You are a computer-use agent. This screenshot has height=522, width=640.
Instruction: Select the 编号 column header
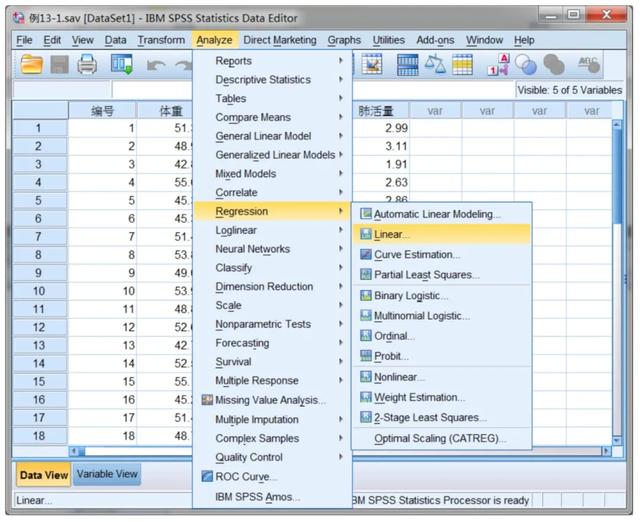tap(102, 111)
